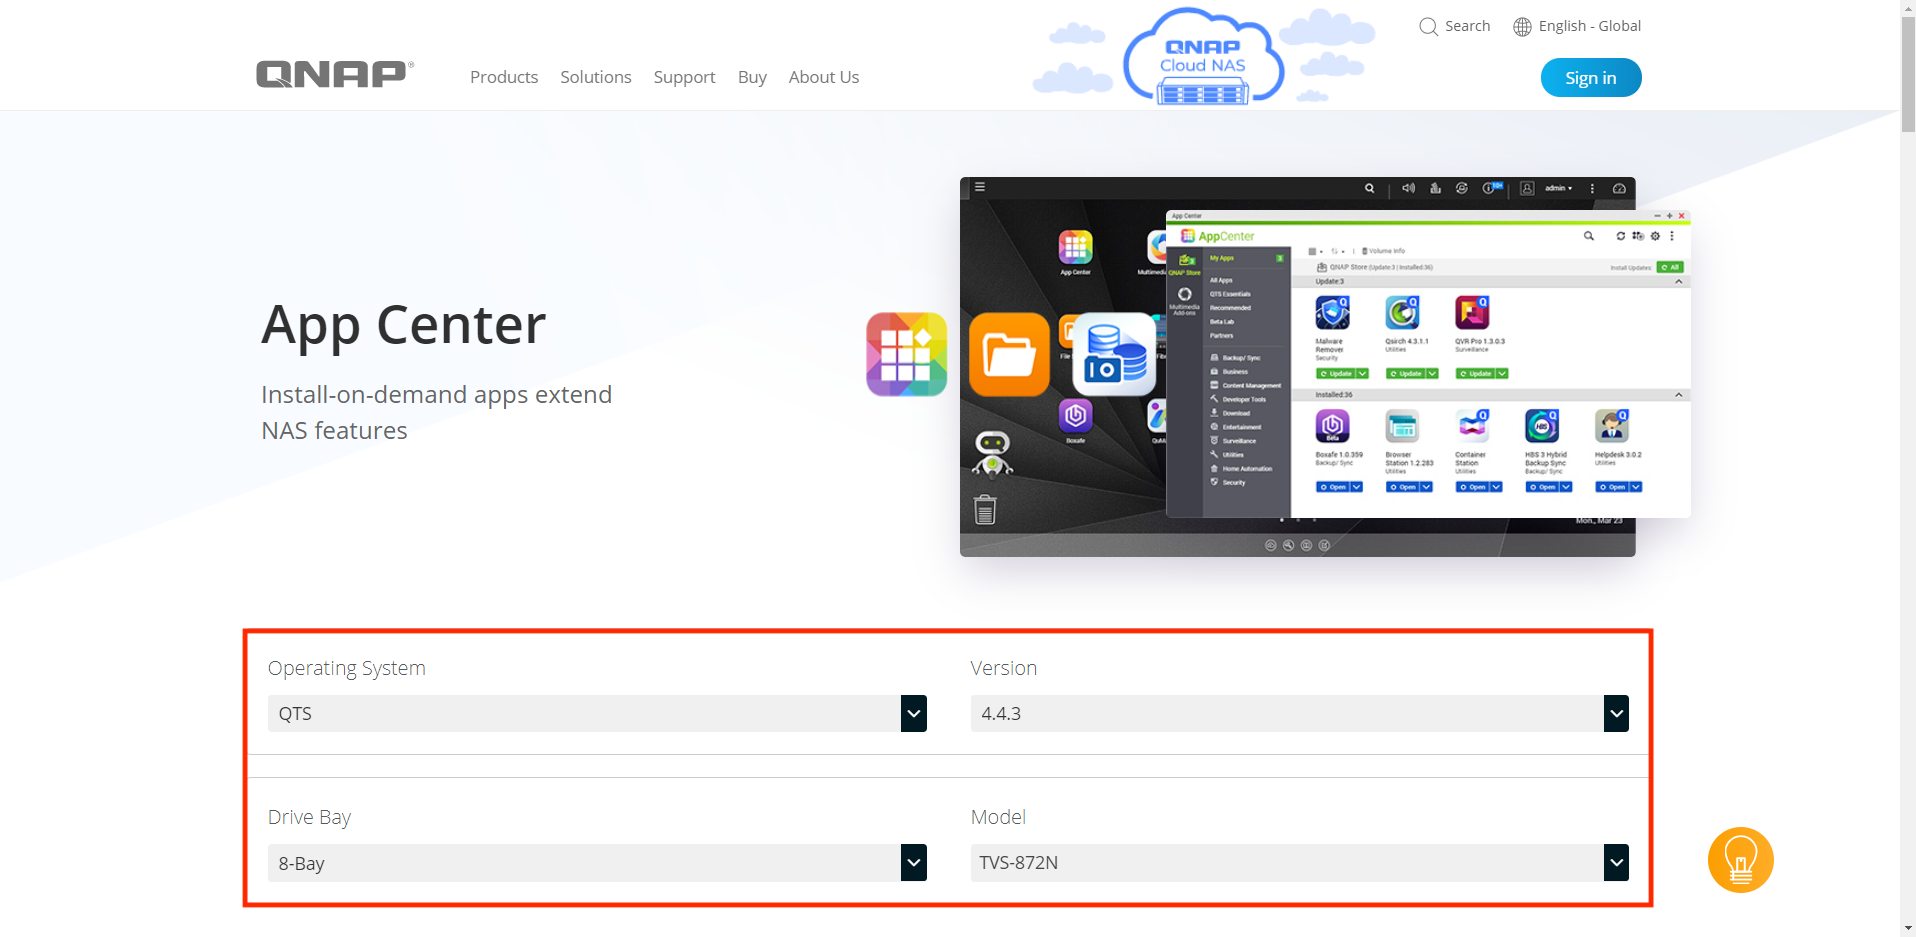1916x937 pixels.
Task: Expand the Operating System dropdown showing QTS
Action: click(x=597, y=713)
